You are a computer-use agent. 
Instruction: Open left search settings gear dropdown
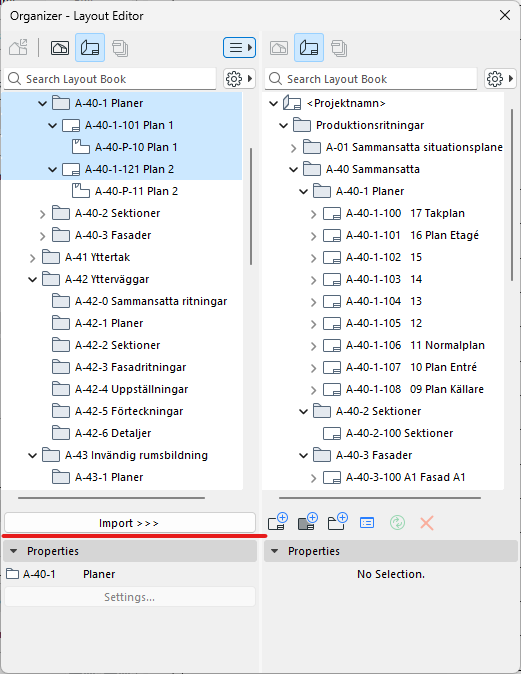tap(239, 79)
